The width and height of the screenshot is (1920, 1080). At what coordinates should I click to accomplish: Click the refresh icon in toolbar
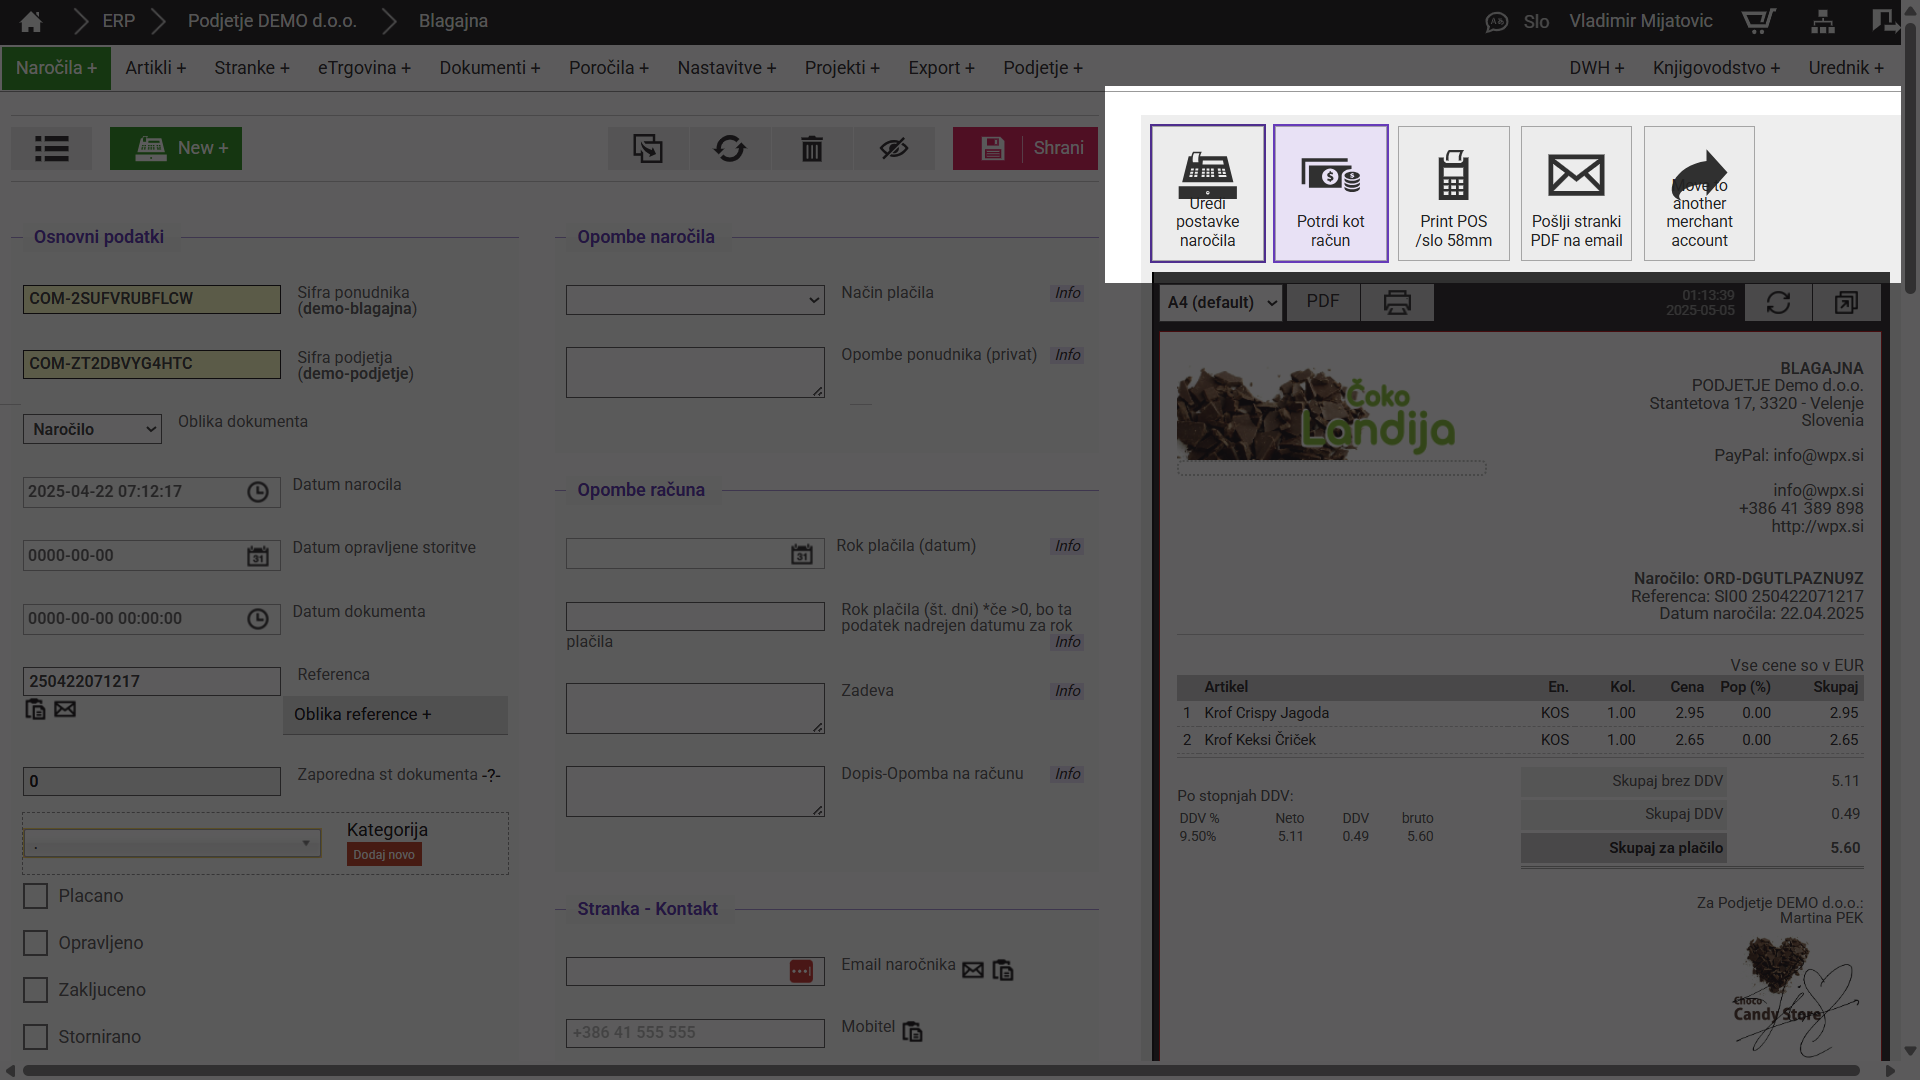(729, 148)
